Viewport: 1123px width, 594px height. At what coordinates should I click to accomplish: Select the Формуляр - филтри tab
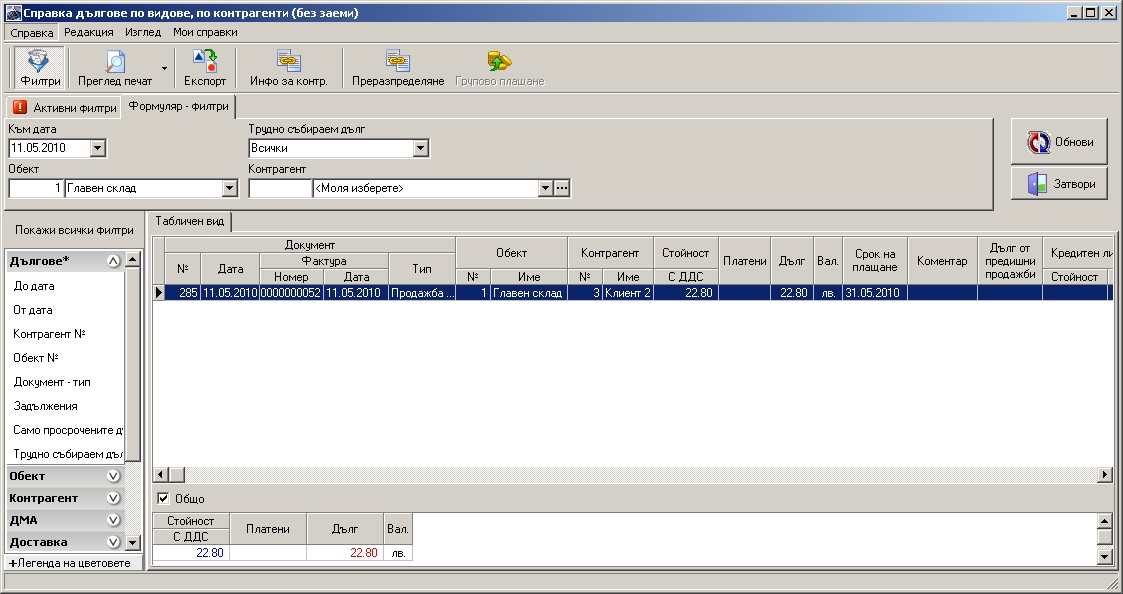[178, 107]
